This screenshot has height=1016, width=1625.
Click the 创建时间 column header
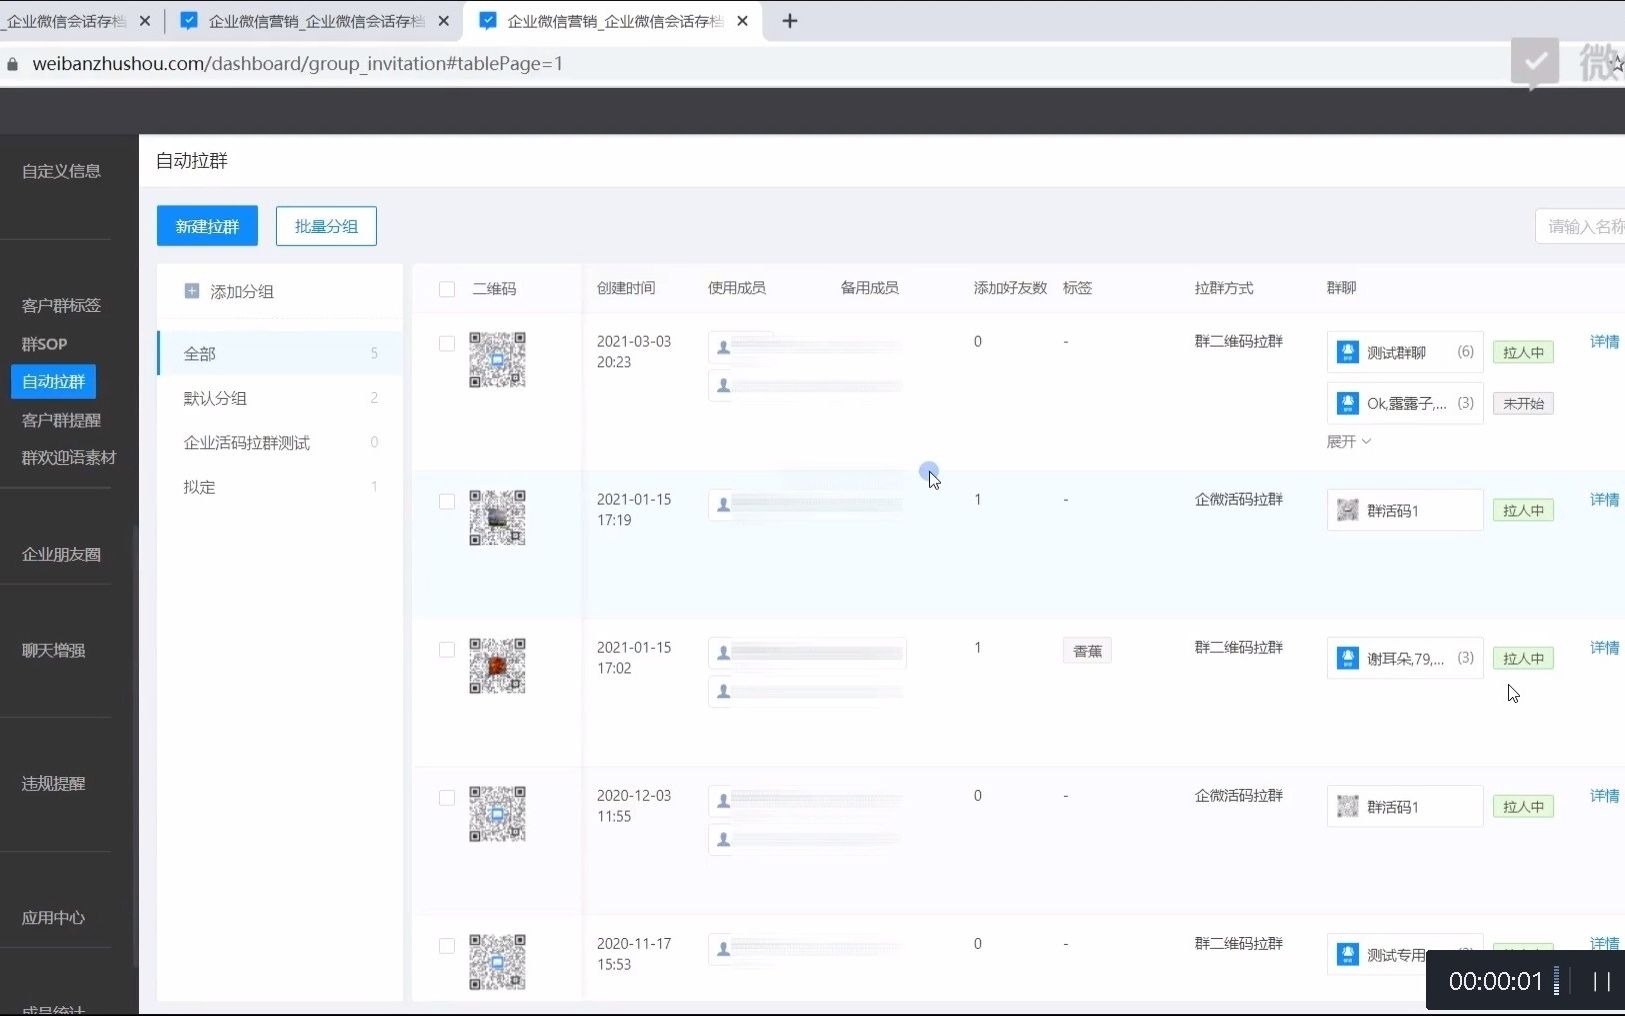[x=626, y=288]
